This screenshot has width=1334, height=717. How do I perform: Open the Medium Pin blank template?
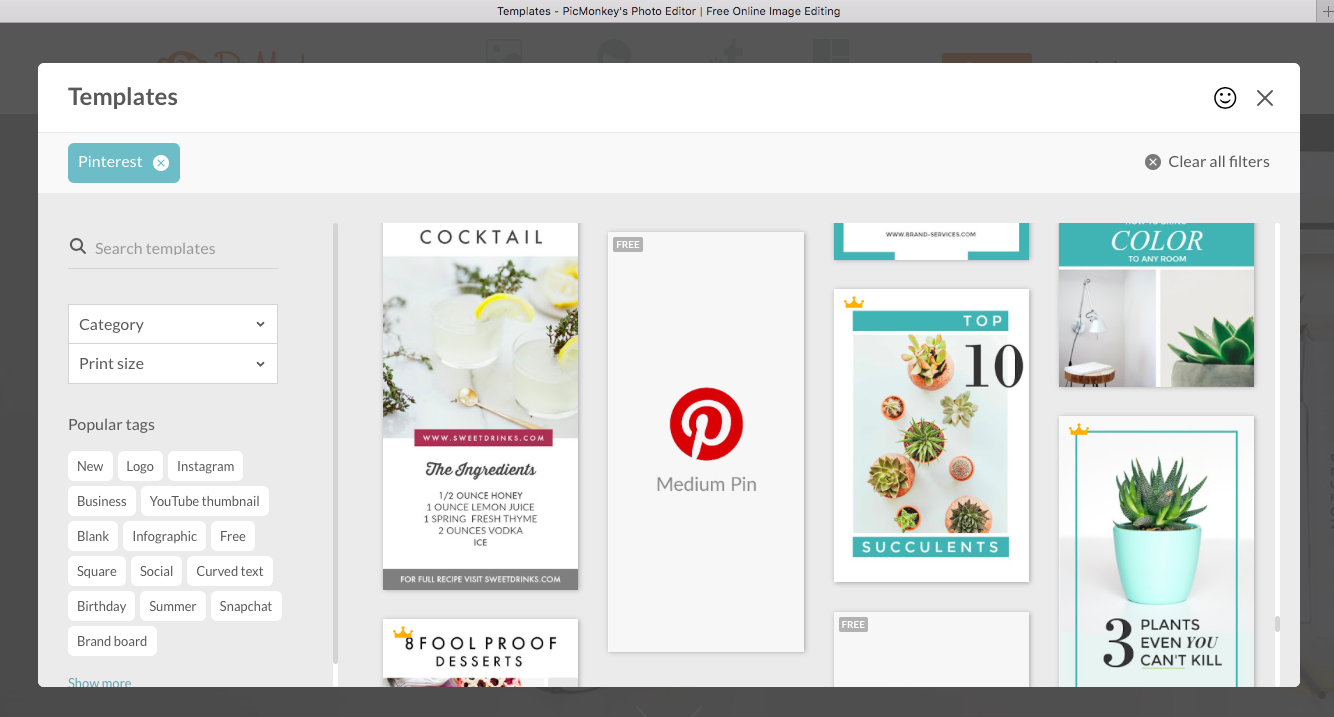pyautogui.click(x=706, y=442)
